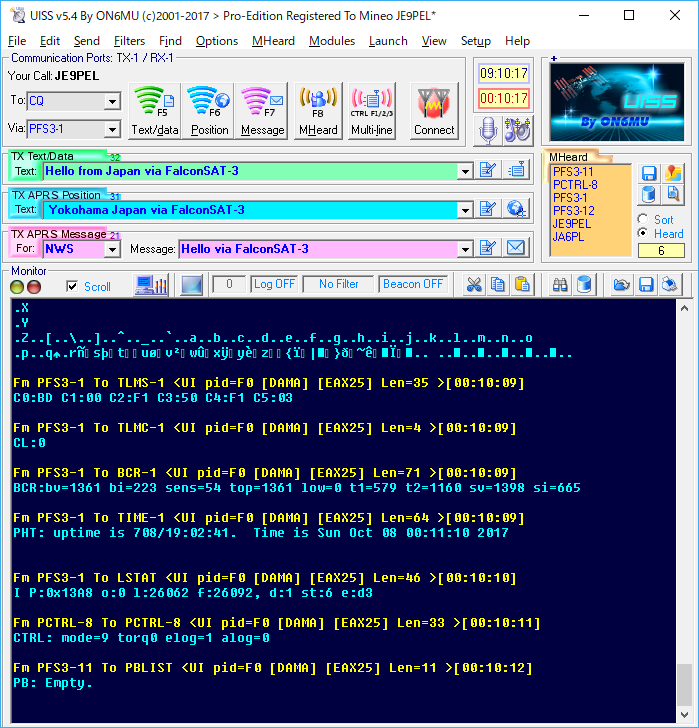Toggle the Scroll checkbox in Monitor
Image resolution: width=699 pixels, height=728 pixels.
72,286
